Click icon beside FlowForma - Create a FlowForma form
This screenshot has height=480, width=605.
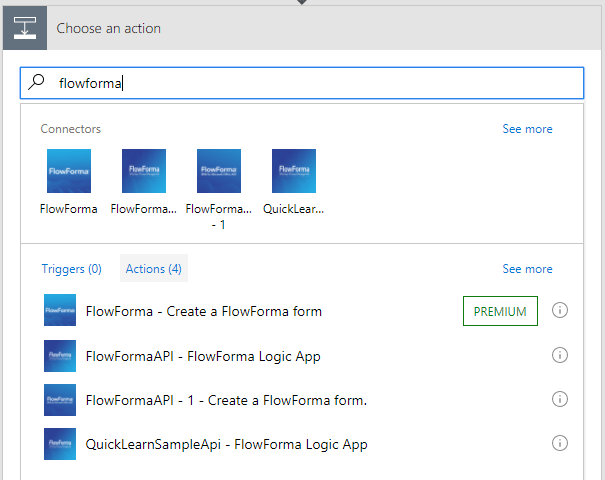tap(60, 310)
